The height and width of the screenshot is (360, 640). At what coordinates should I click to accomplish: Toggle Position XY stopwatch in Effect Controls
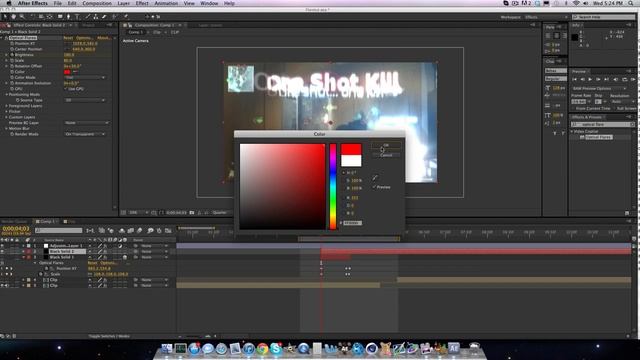pyautogui.click(x=12, y=43)
